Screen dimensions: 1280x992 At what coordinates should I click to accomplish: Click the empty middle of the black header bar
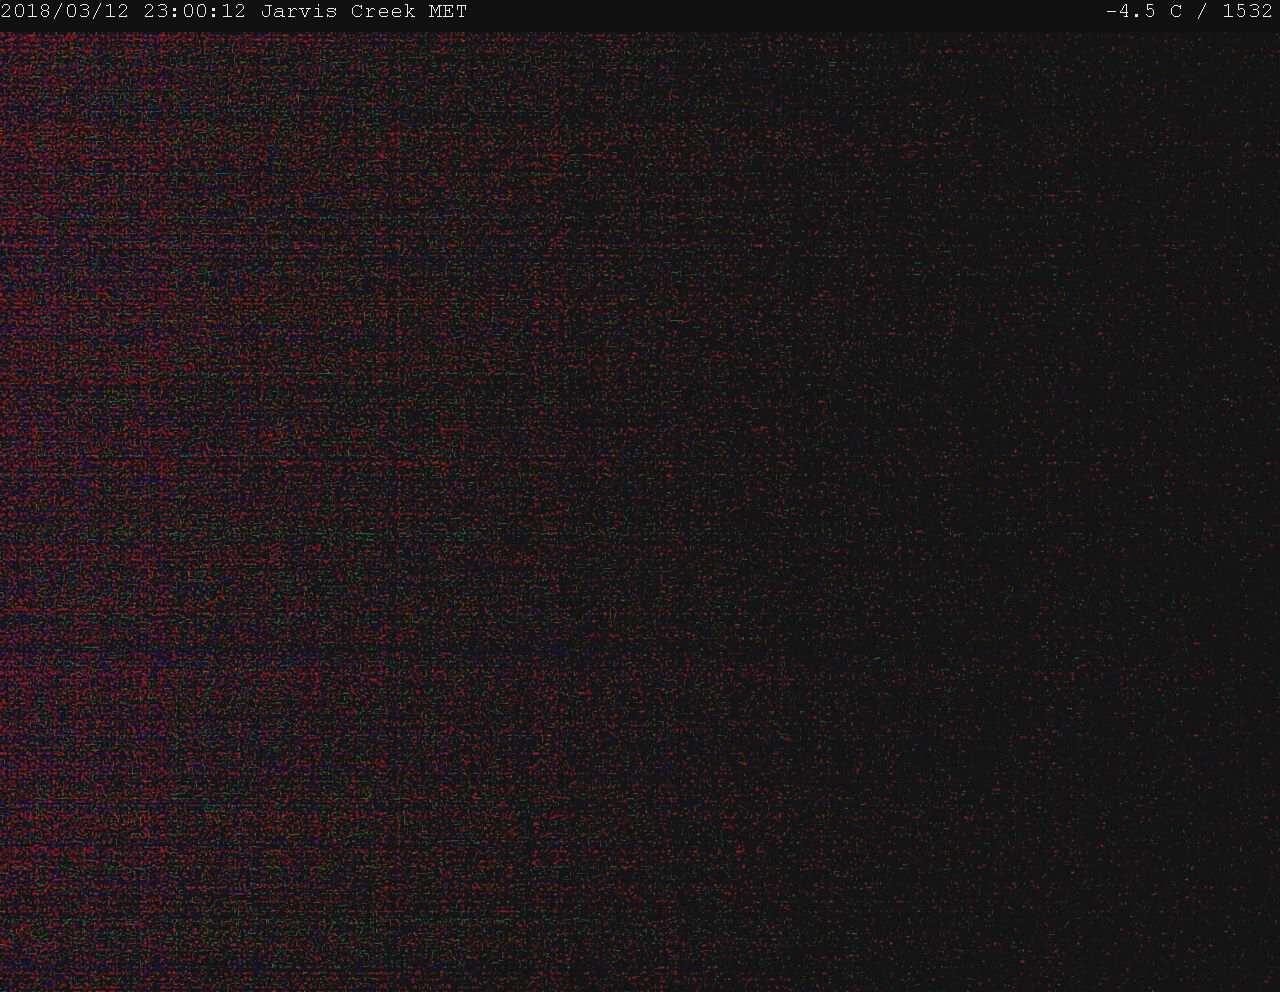click(780, 12)
